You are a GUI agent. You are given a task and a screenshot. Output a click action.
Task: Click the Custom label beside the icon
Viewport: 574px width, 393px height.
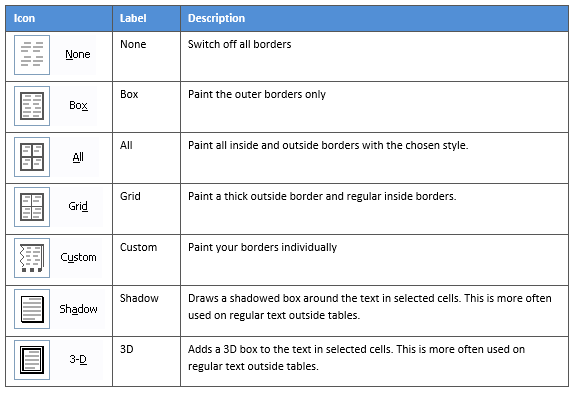click(78, 257)
